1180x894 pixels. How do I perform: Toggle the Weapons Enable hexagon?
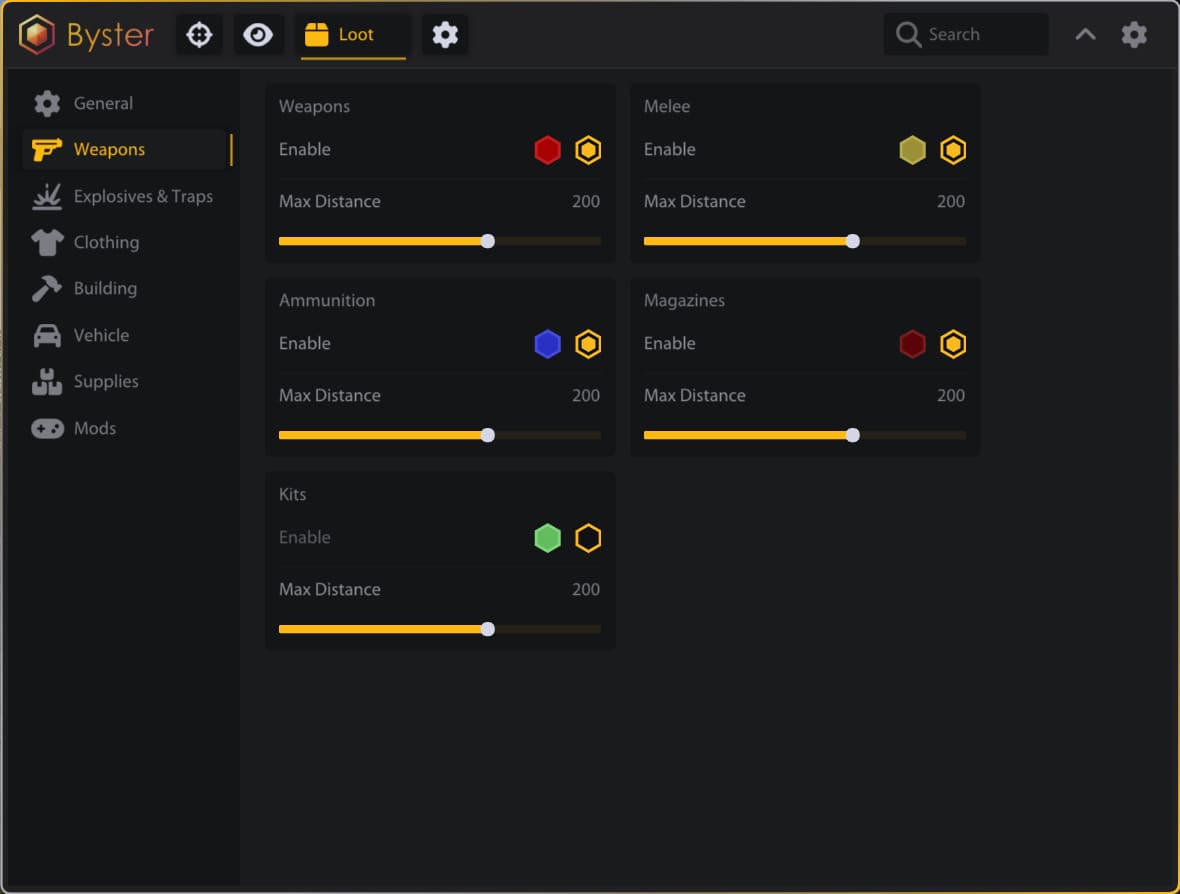click(x=588, y=150)
